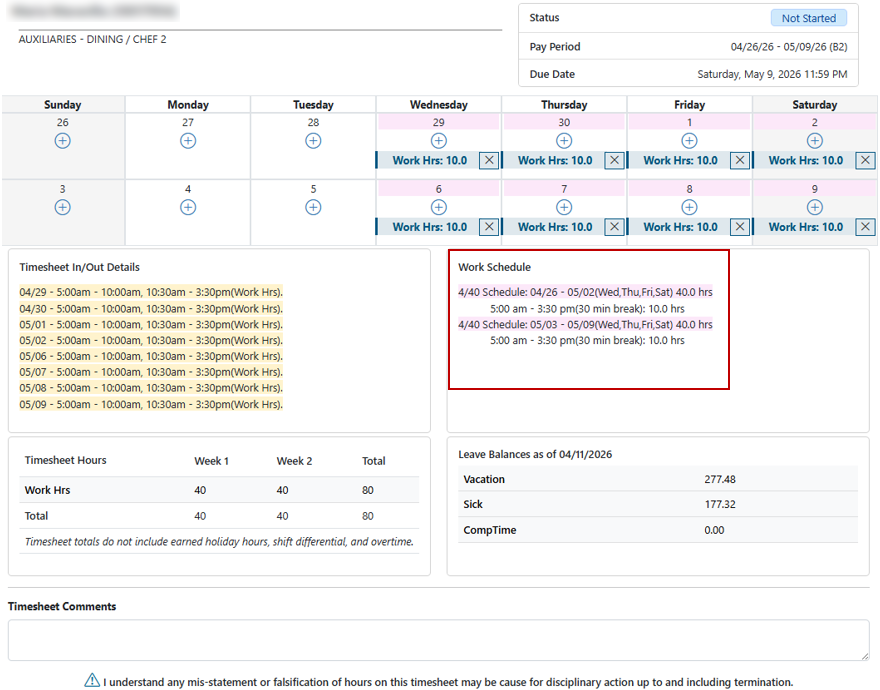Screen dimensions: 880x690
Task: Open Work Hrs: 10.0 entry on Friday 1
Action: point(680,161)
